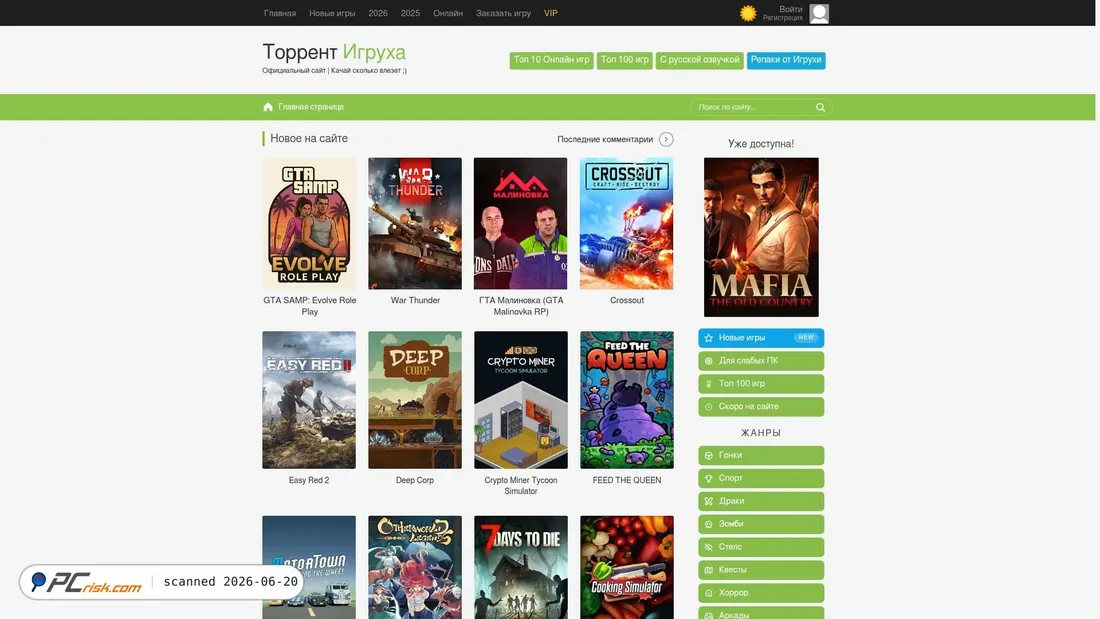Open Скоро на сайте sidebar button
Image resolution: width=1100 pixels, height=619 pixels.
pyautogui.click(x=761, y=406)
